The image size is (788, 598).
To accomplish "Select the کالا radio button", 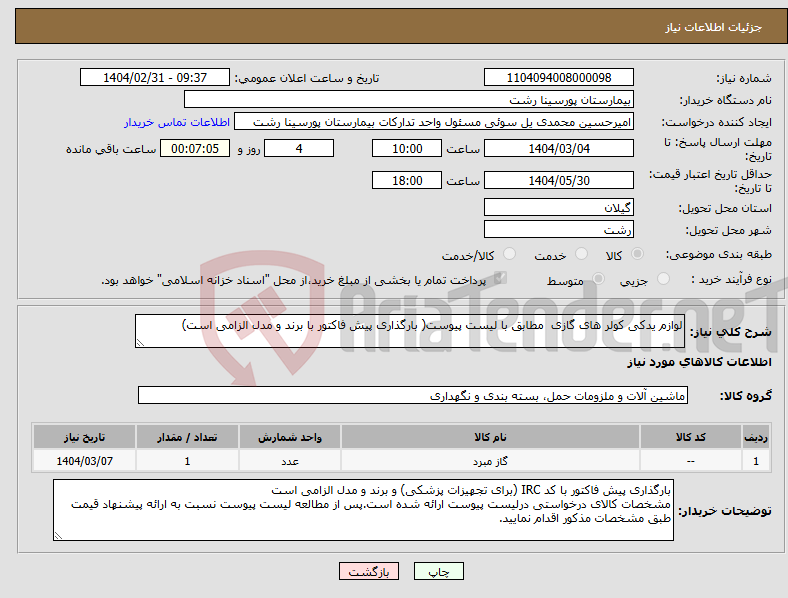I will point(637,254).
